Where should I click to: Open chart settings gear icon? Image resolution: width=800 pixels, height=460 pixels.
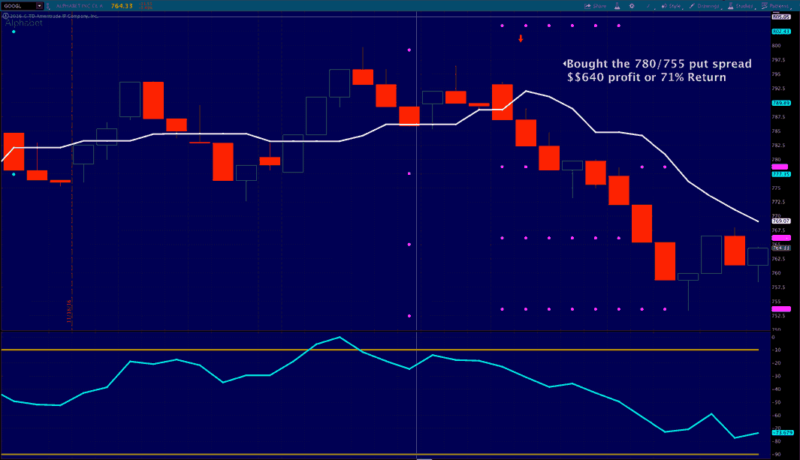(632, 6)
